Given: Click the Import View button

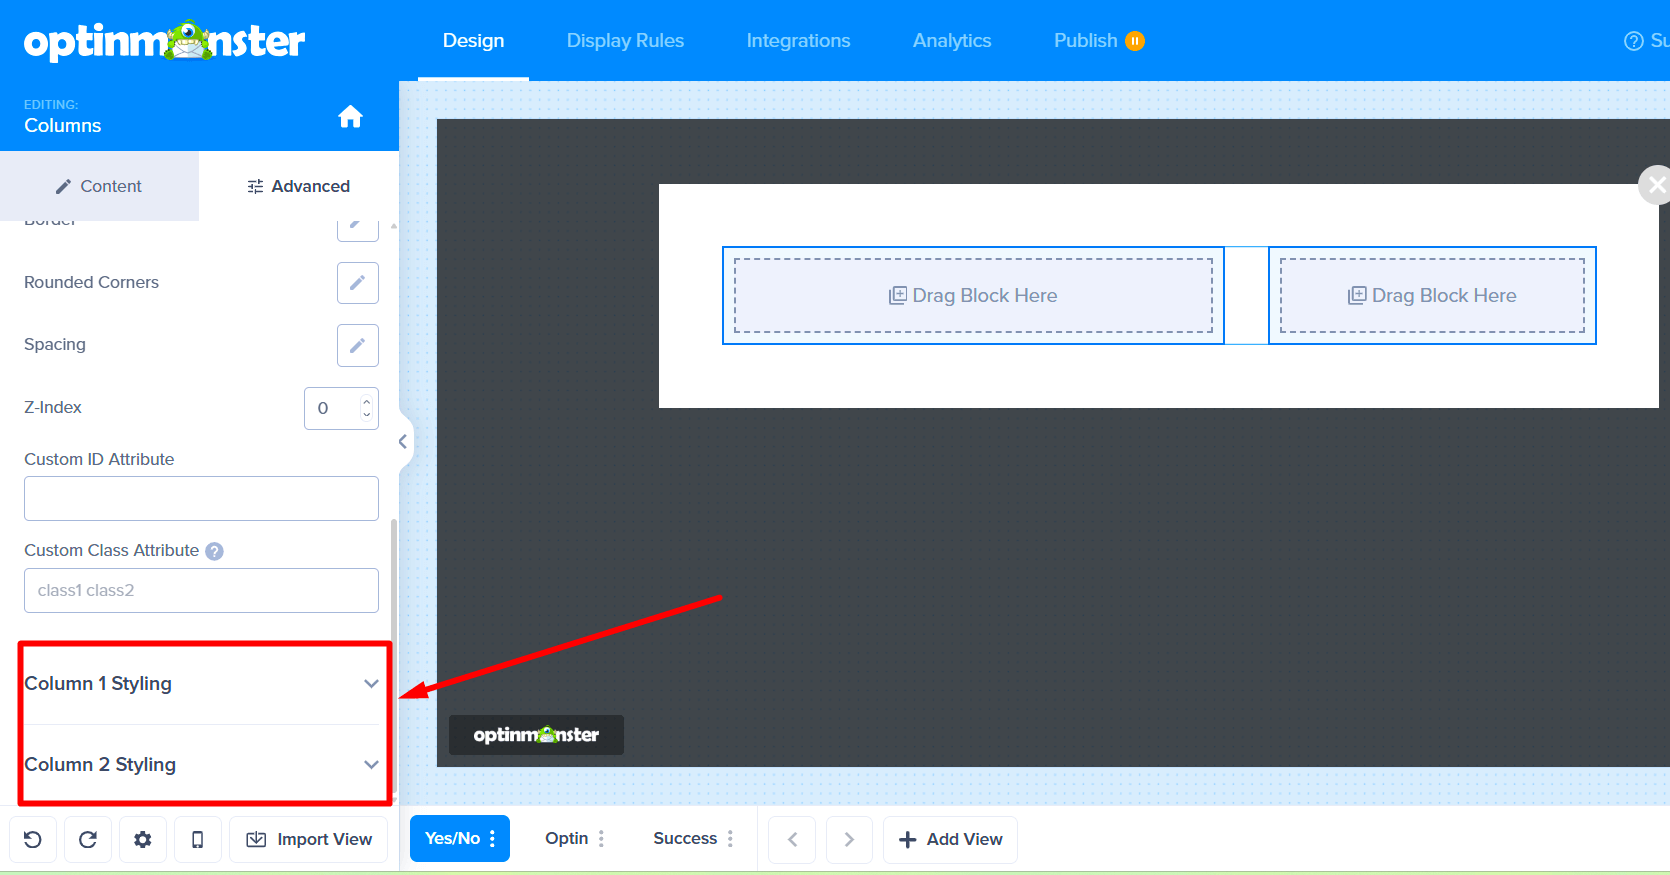Looking at the screenshot, I should 309,839.
